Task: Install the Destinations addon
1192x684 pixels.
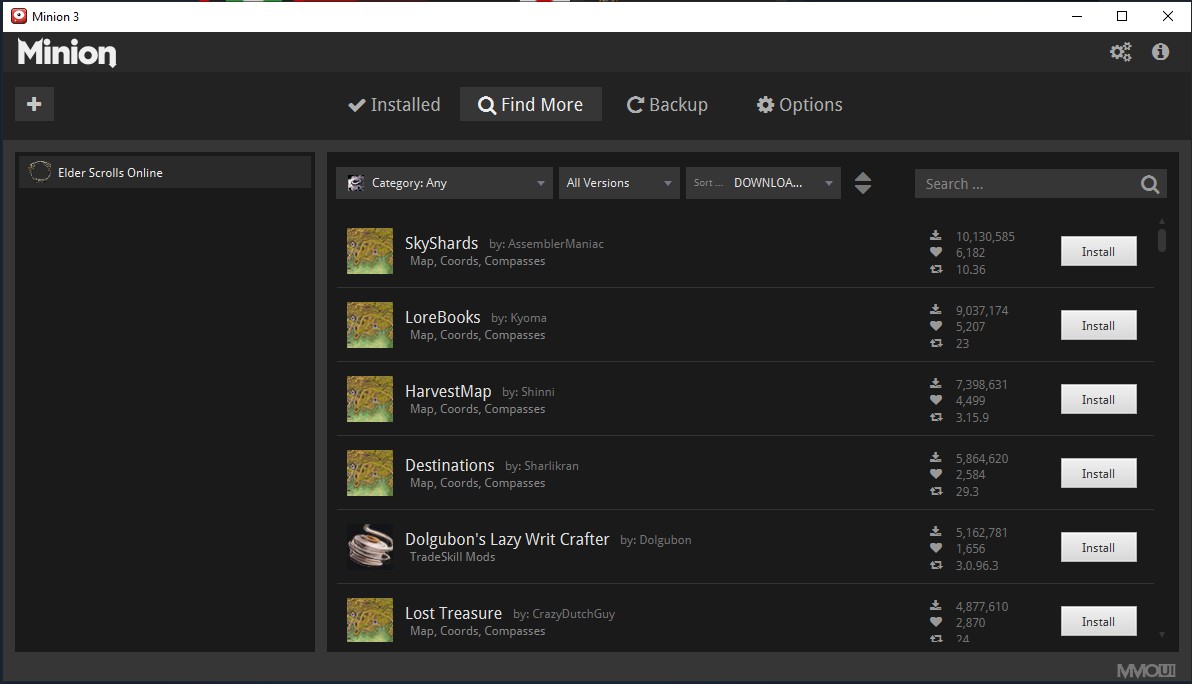Action: [1098, 473]
